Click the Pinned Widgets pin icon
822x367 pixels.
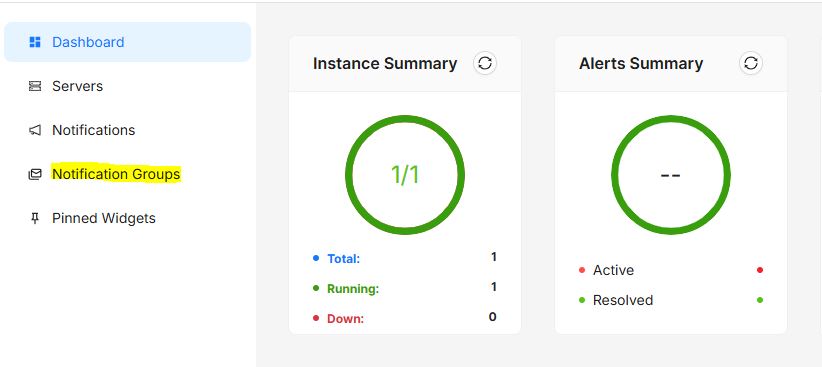[x=35, y=218]
